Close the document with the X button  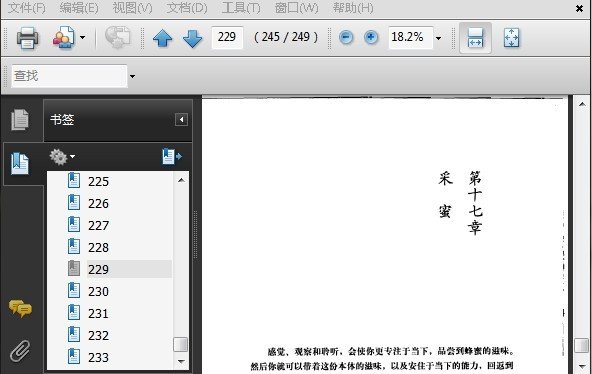tap(580, 8)
